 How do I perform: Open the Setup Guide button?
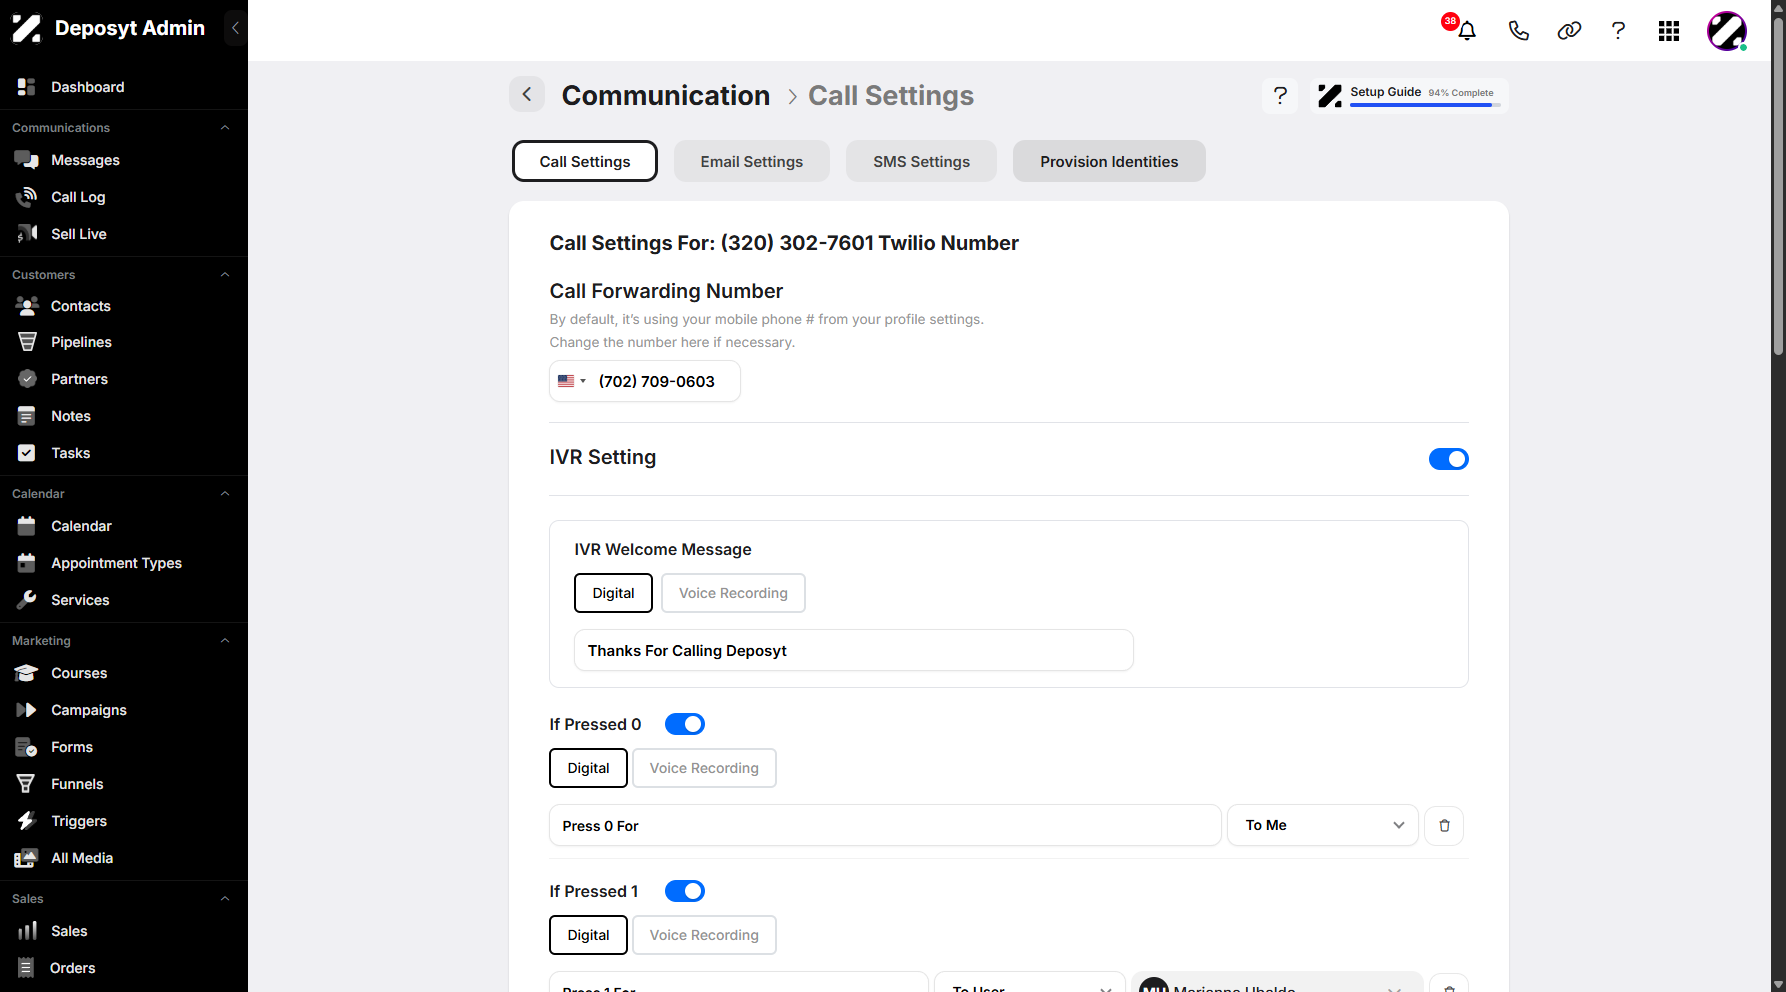coord(1408,96)
